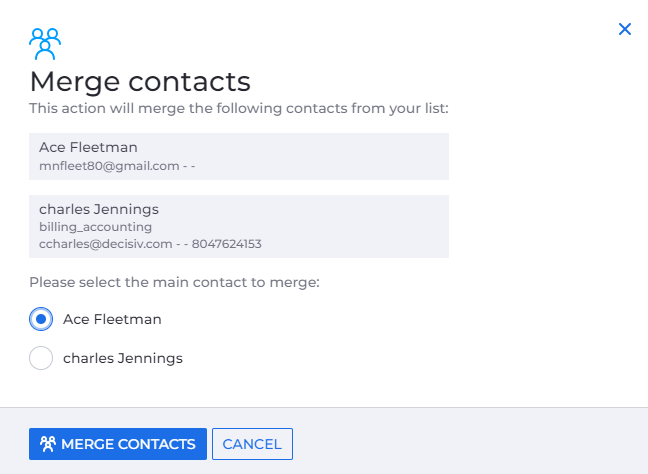Click the contacts group icon above the title
The height and width of the screenshot is (474, 648).
point(45,44)
